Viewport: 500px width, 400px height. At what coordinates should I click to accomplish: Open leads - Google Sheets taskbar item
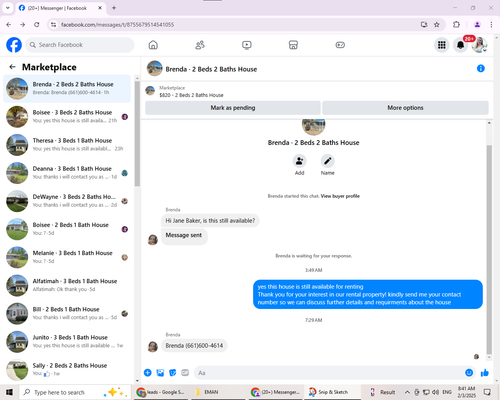point(162,392)
